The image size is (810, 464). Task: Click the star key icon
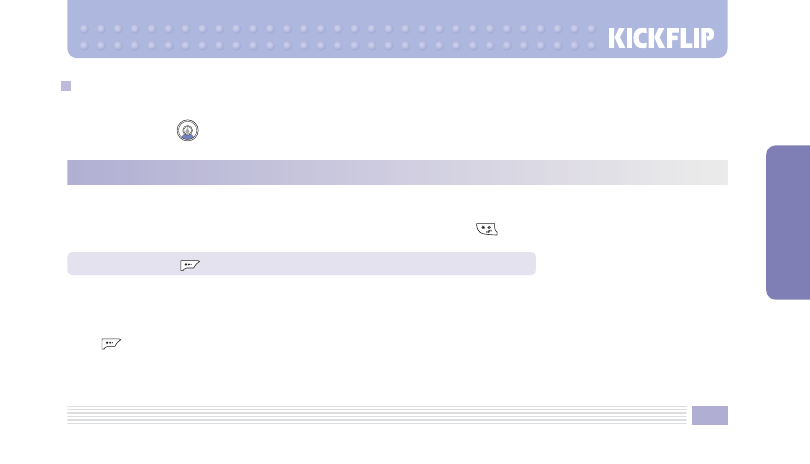click(487, 229)
